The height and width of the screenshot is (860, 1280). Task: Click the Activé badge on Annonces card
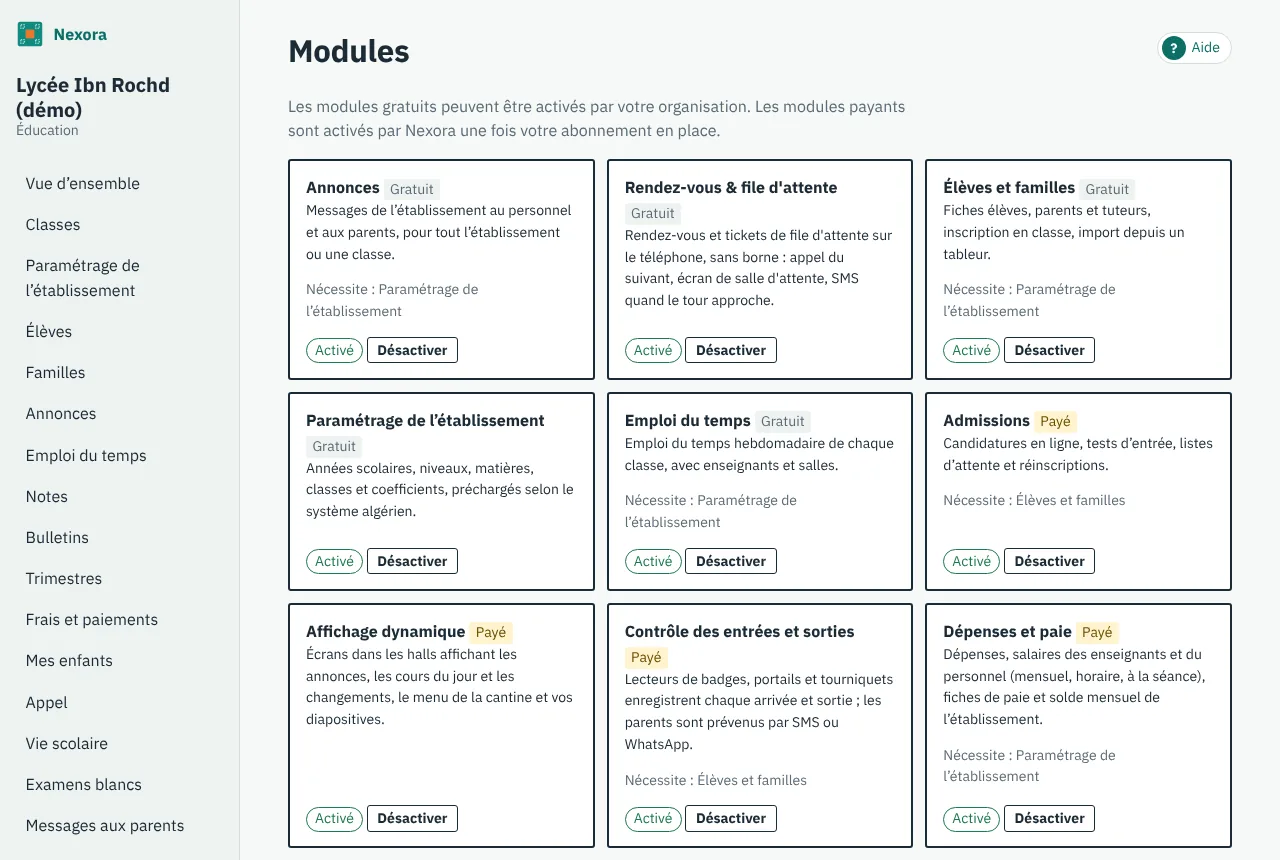[334, 350]
